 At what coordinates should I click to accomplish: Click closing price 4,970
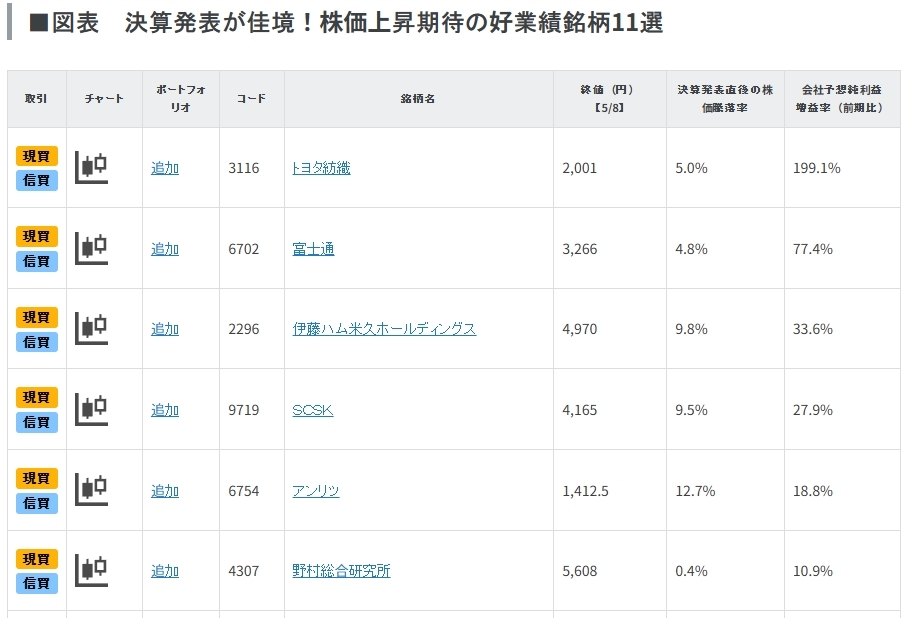point(579,329)
